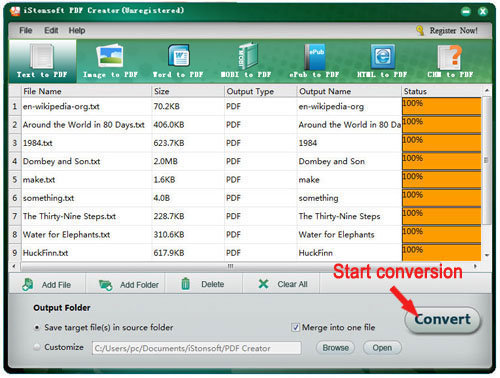Click the Register Now! link

(454, 31)
